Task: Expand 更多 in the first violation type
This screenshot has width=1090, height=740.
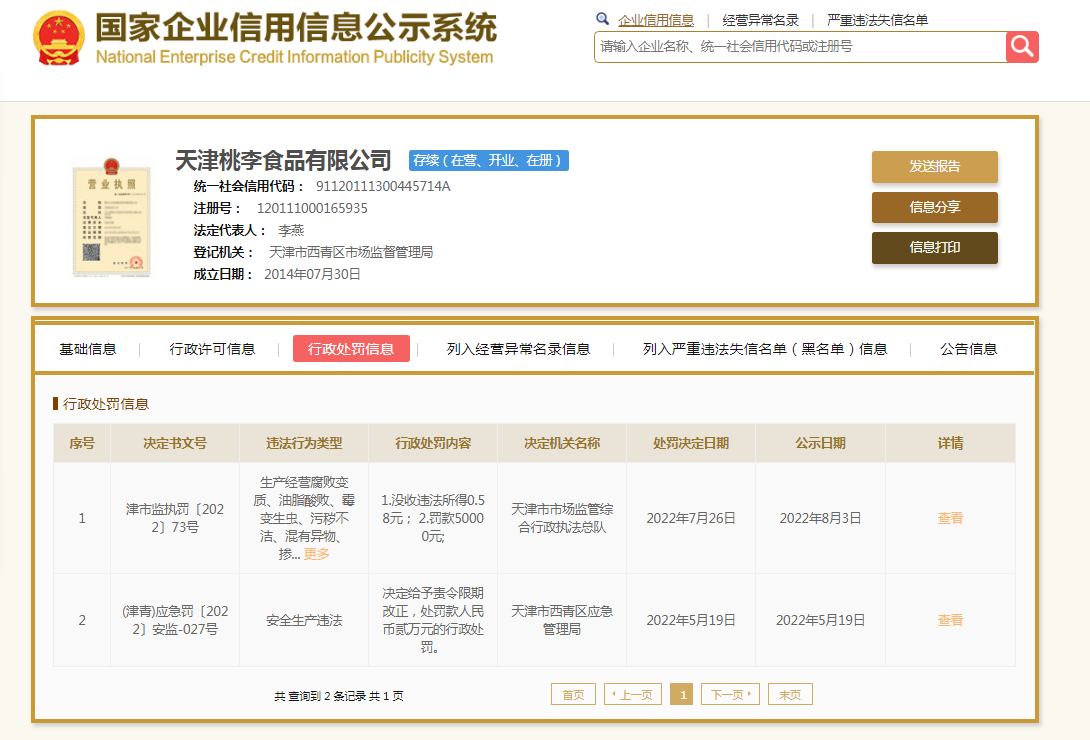Action: (x=316, y=554)
